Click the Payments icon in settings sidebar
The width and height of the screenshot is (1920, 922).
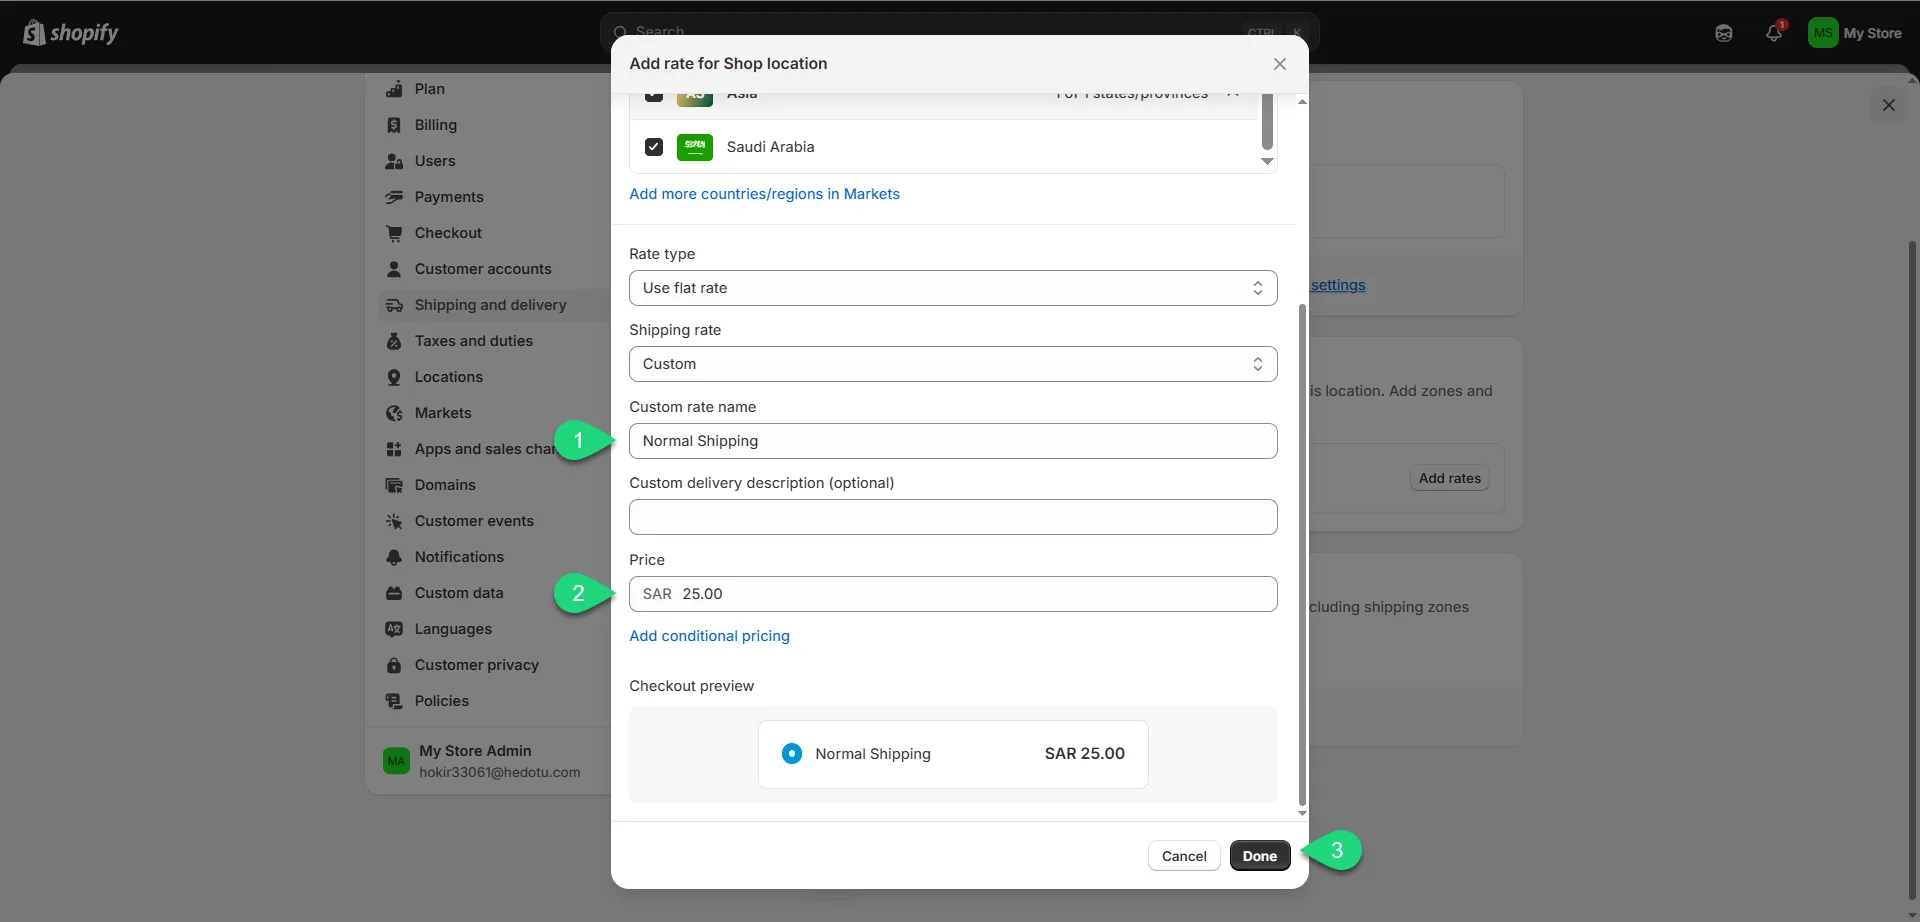pyautogui.click(x=394, y=197)
